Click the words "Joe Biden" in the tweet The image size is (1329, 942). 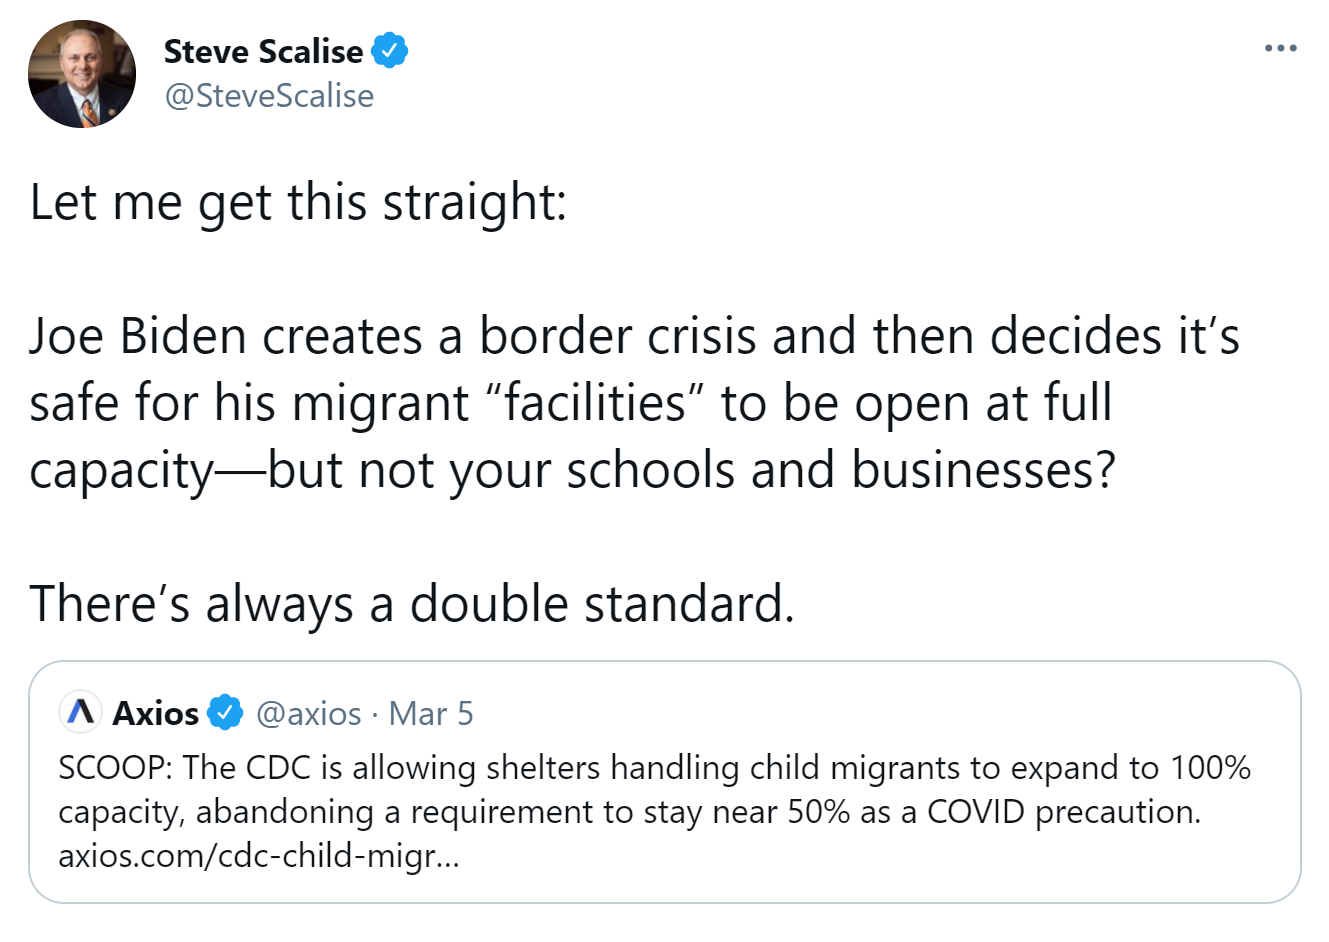pyautogui.click(x=138, y=336)
